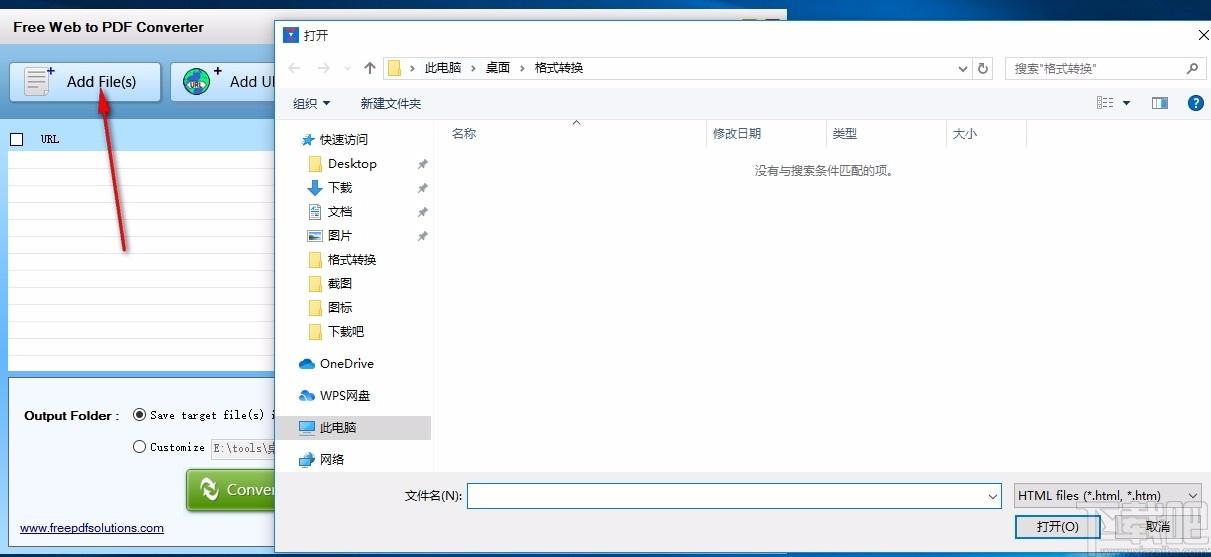Click the Customize output path field
The width and height of the screenshot is (1211, 557).
(243, 448)
